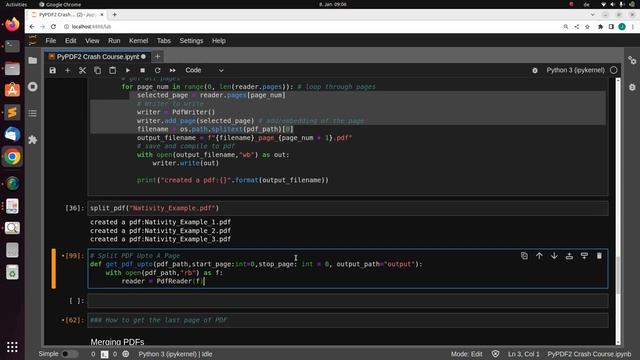Duplicate the active cell with copy icon
This screenshot has height=360, width=640.
click(524, 256)
